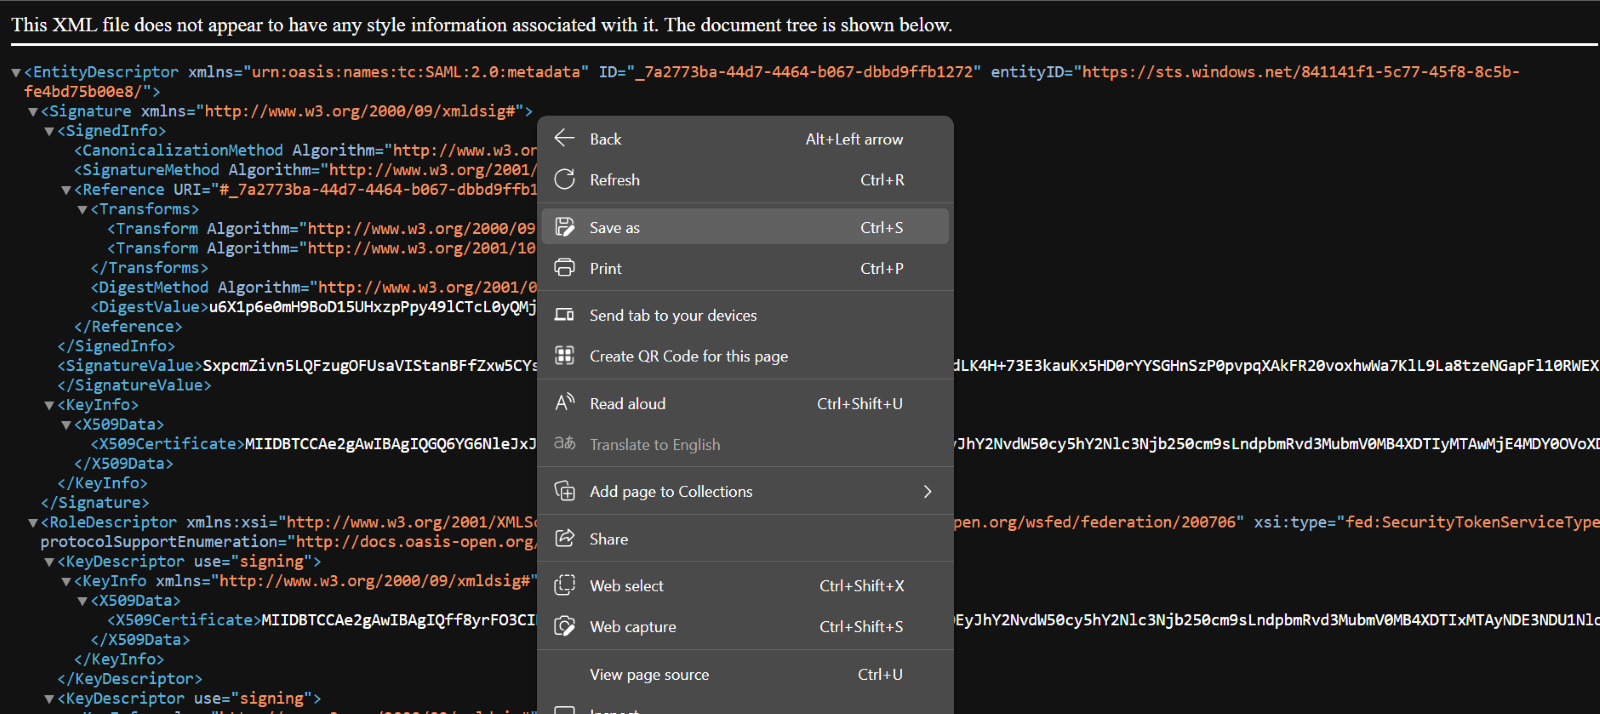Collapse the SignedInfo node
The image size is (1600, 714).
click(x=49, y=131)
